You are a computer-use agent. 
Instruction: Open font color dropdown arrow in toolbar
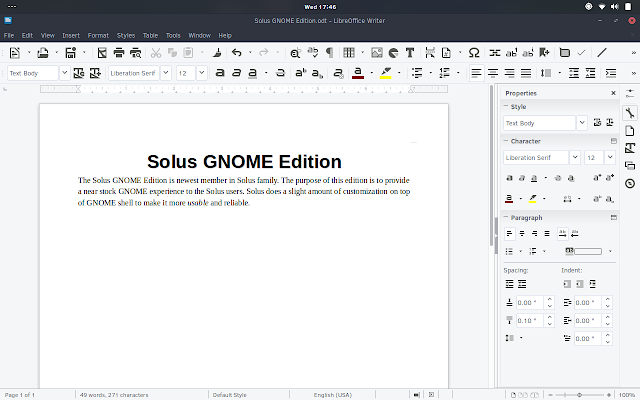click(371, 73)
